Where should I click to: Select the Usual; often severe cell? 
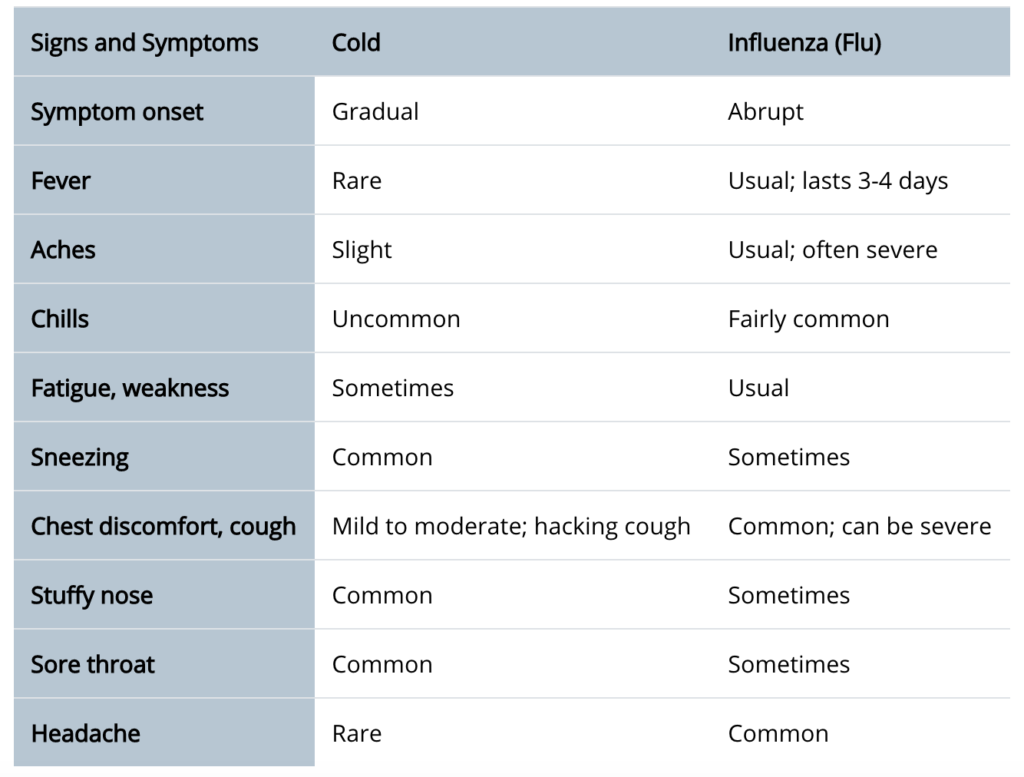click(833, 250)
